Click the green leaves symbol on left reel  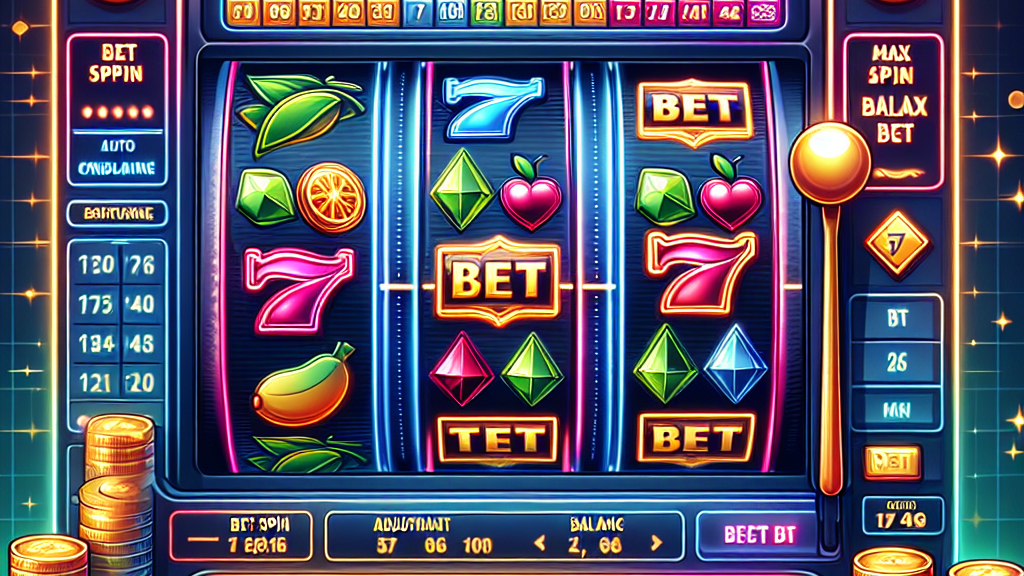click(x=300, y=114)
